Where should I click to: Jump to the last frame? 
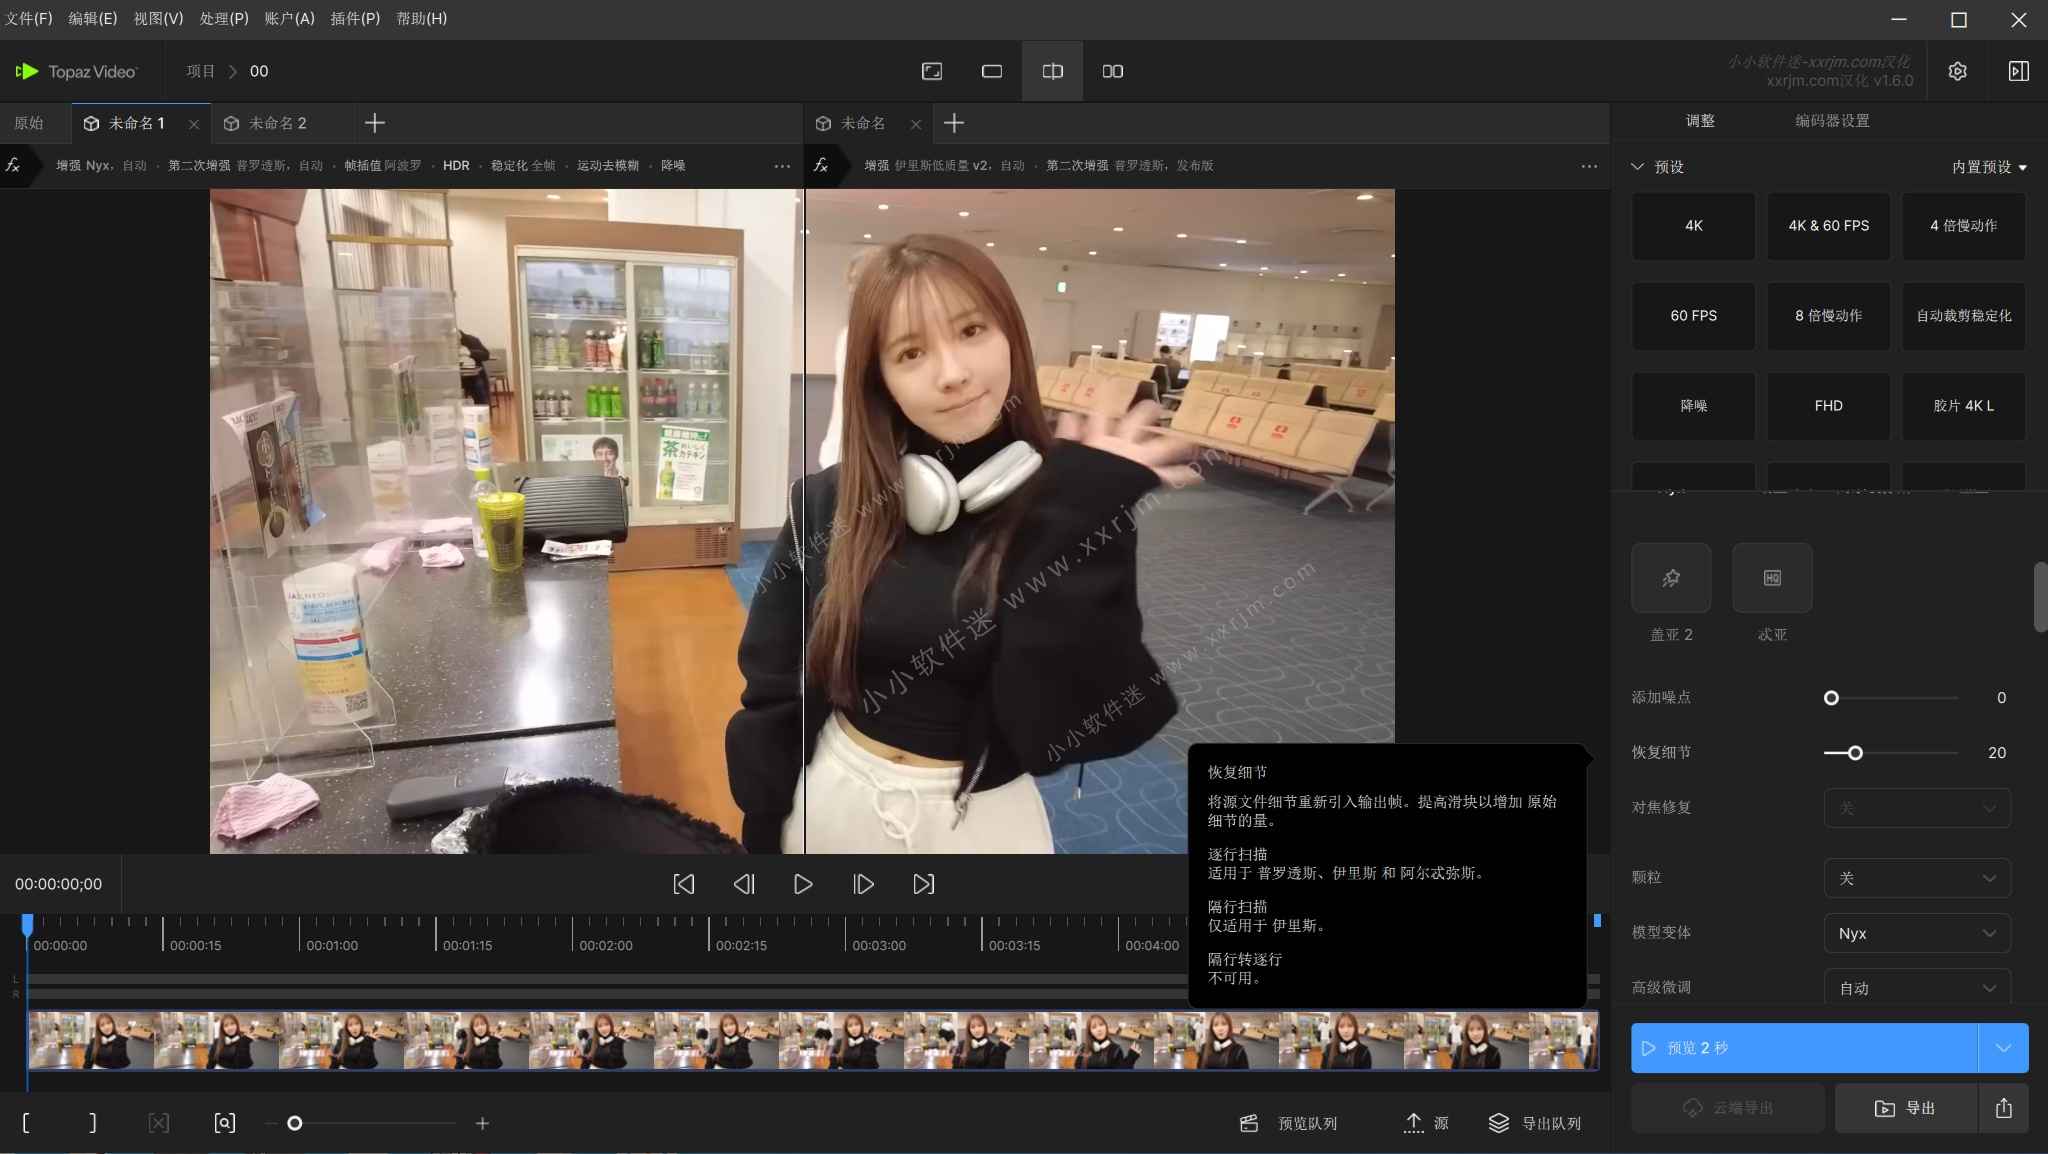pyautogui.click(x=924, y=884)
